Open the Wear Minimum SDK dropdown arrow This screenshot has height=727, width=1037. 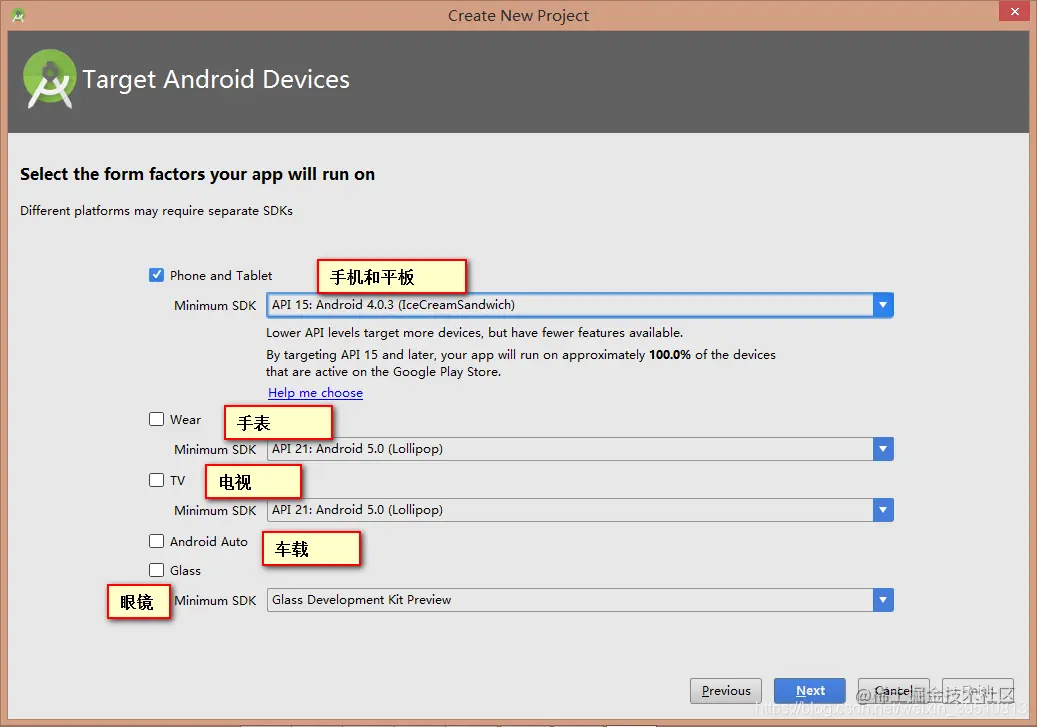(x=883, y=449)
